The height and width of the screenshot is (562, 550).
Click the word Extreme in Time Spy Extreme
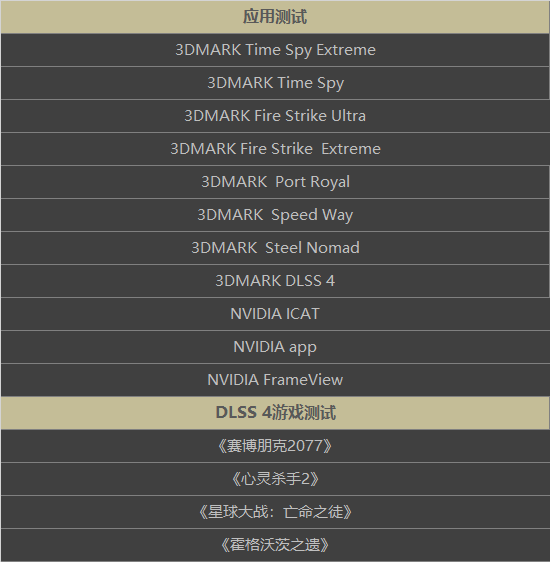[346, 50]
